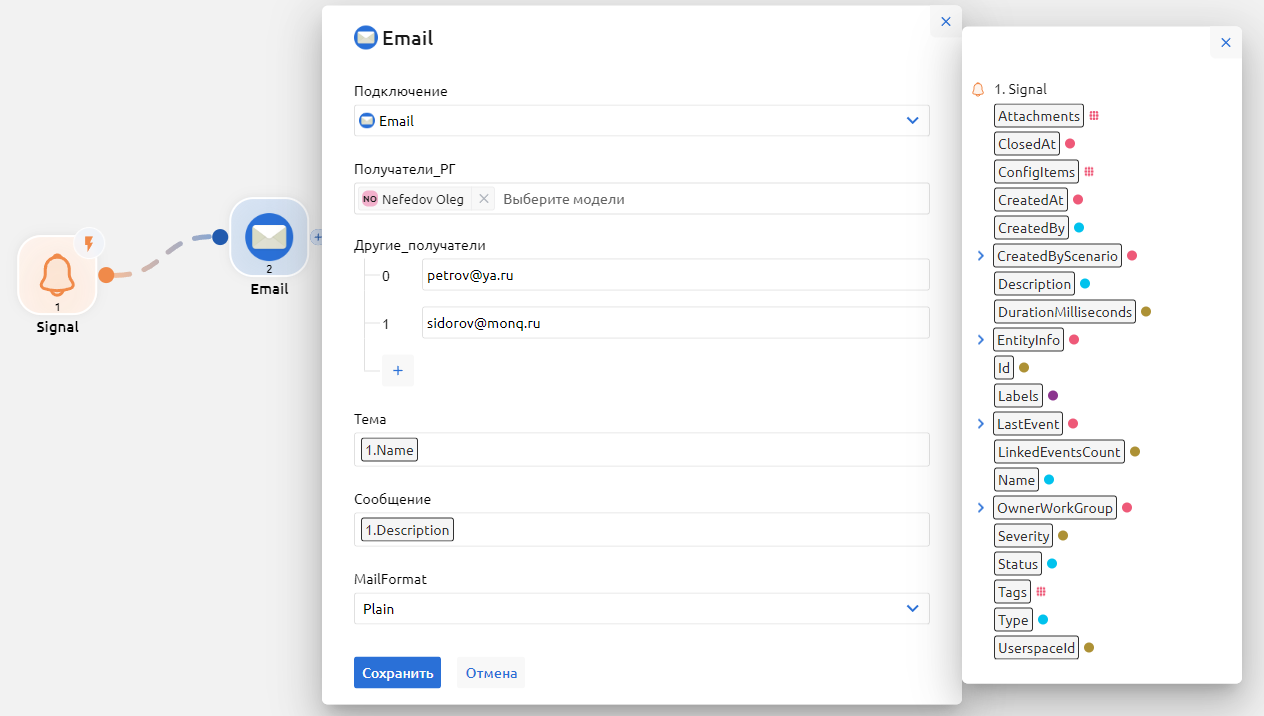Click the bell icon next to 1. Signal
The width and height of the screenshot is (1264, 716).
point(979,89)
